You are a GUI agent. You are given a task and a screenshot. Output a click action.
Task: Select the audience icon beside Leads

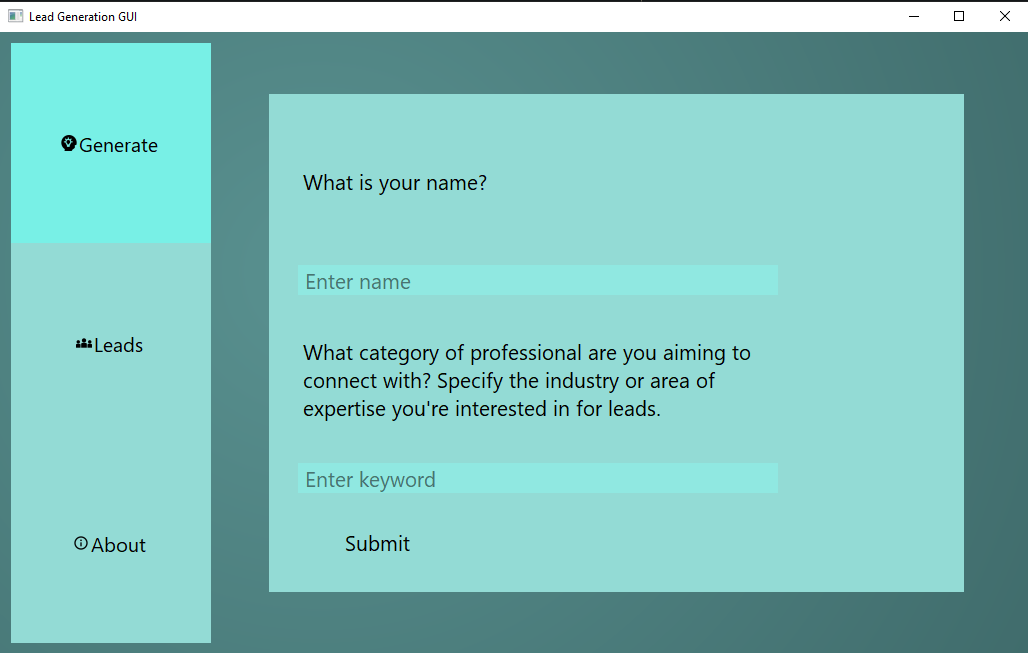[x=84, y=343]
